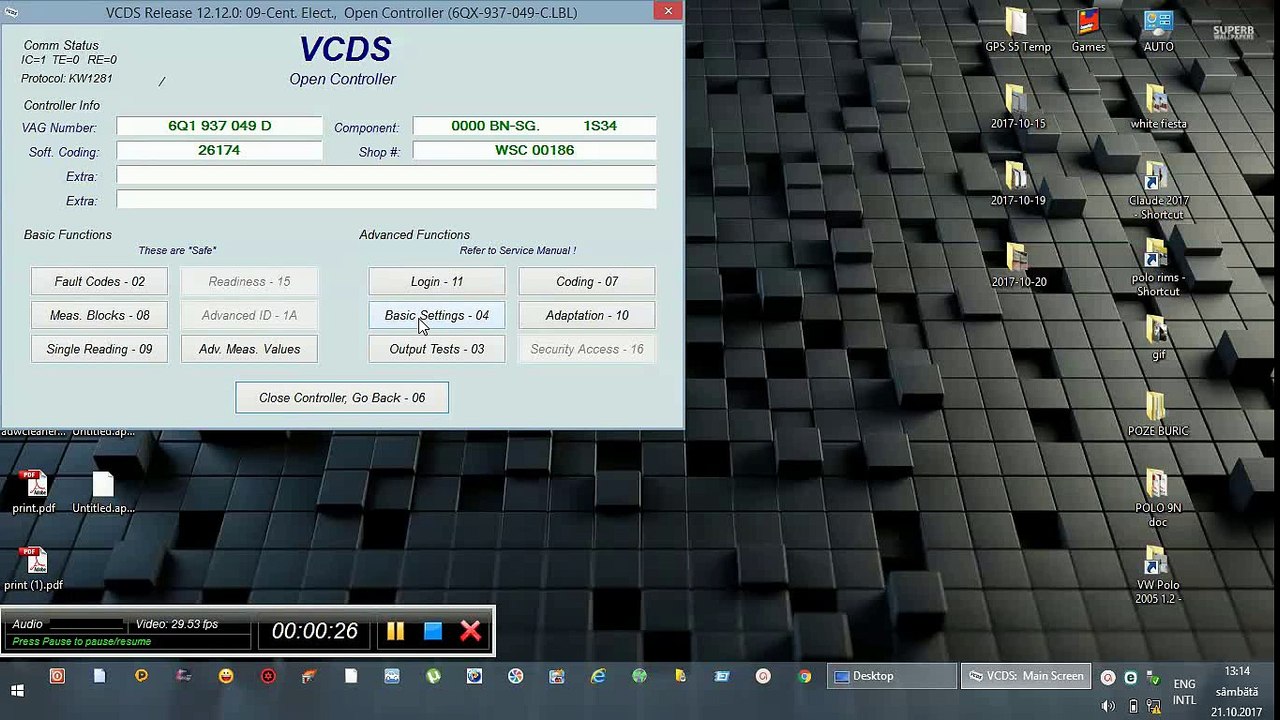Click the recording timer 00:00:26
This screenshot has height=720, width=1280.
(314, 631)
